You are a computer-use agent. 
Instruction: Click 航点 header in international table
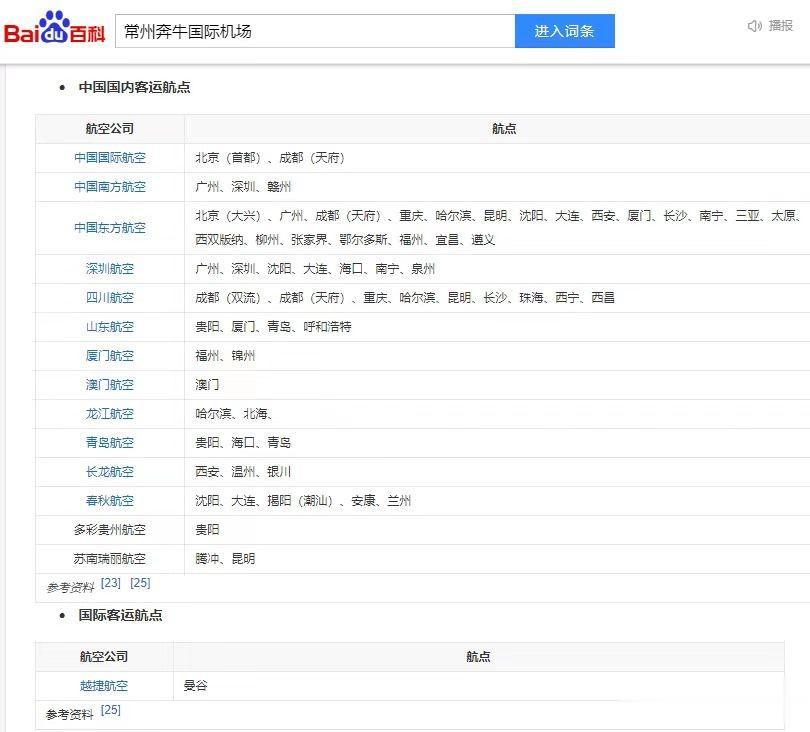click(x=478, y=657)
